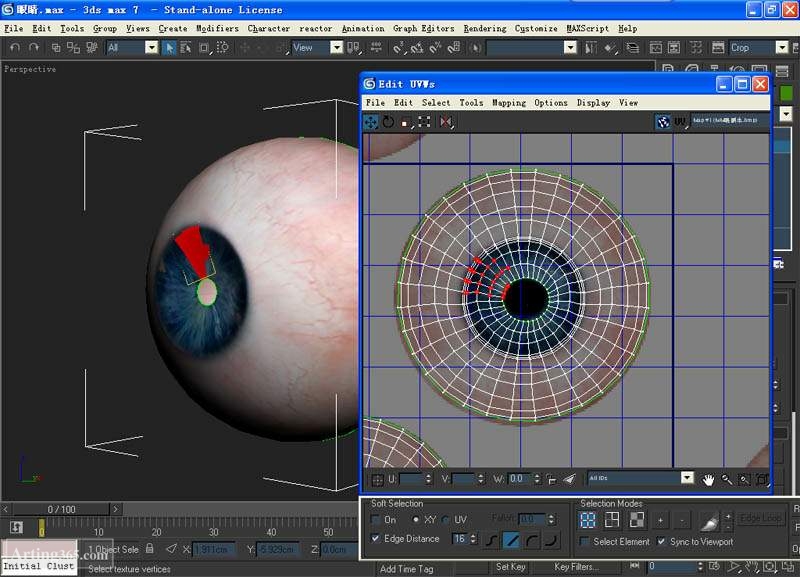Select the UV soft selection radio button
Screen dimensions: 800x577
tap(445, 519)
